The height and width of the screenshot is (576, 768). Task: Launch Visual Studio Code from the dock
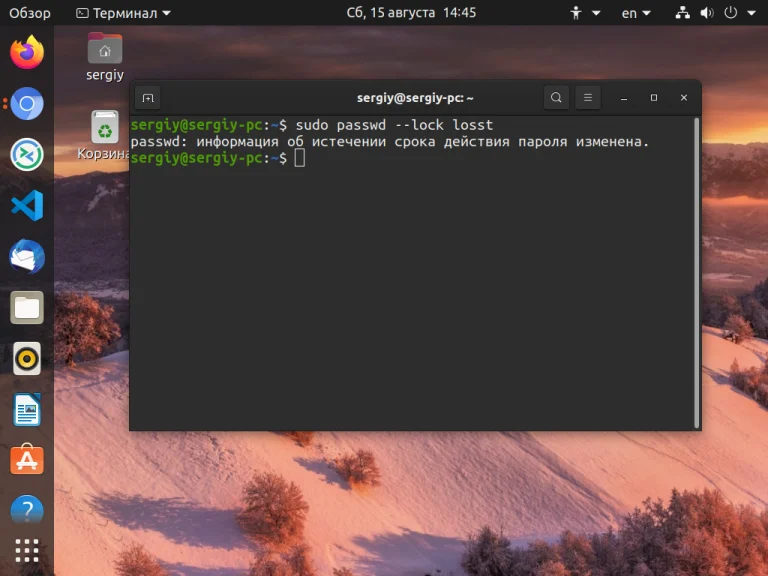click(x=27, y=206)
